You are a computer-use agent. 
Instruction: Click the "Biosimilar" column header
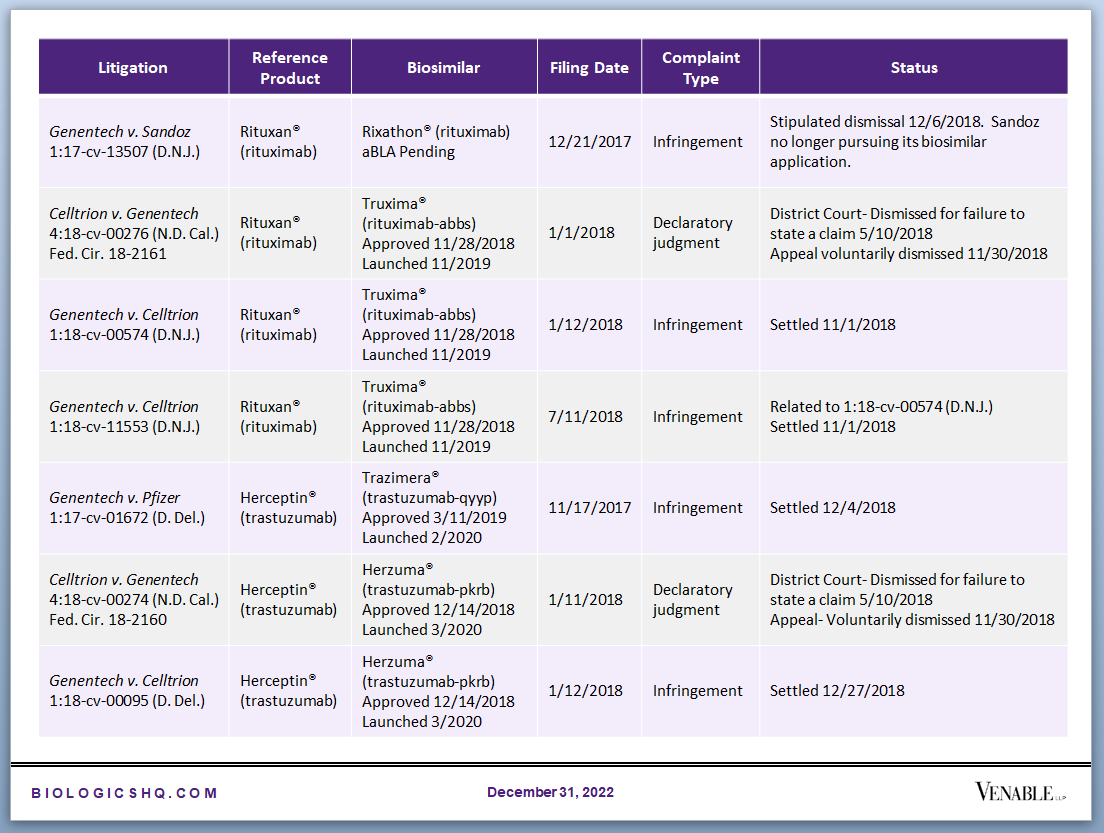[444, 68]
